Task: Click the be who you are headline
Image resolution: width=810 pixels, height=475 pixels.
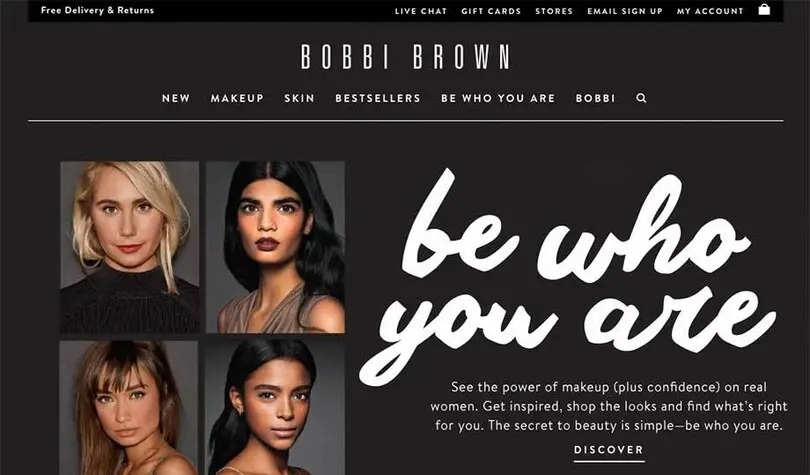Action: (x=567, y=277)
